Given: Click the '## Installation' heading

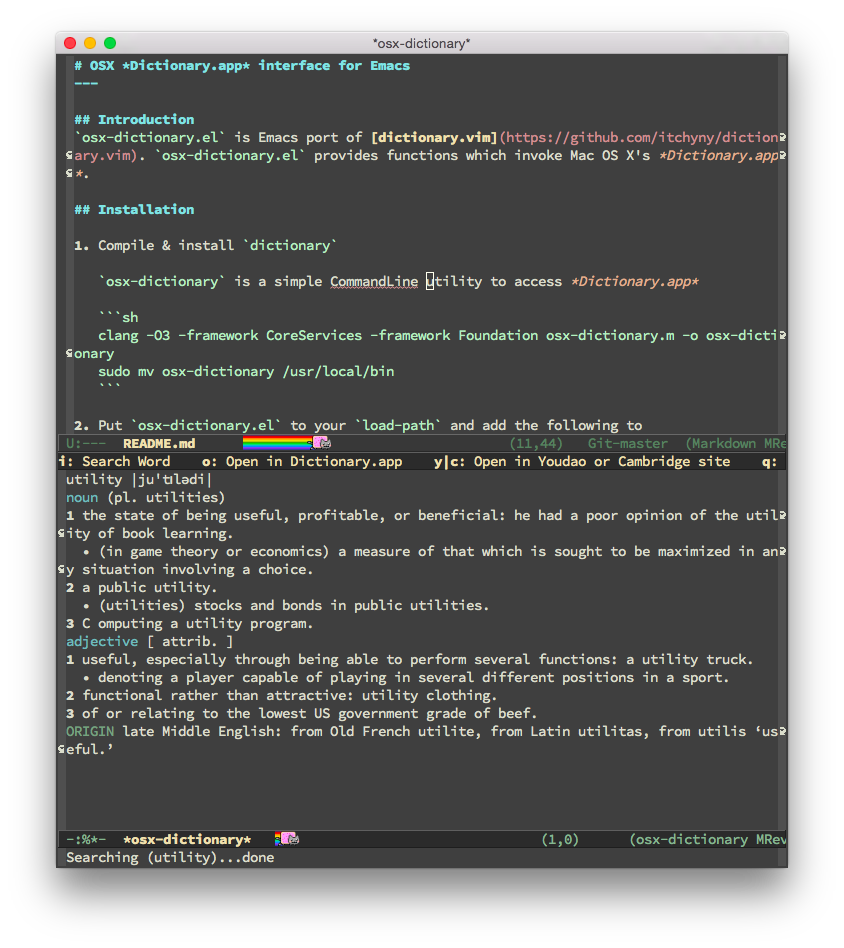Looking at the screenshot, I should (x=134, y=209).
